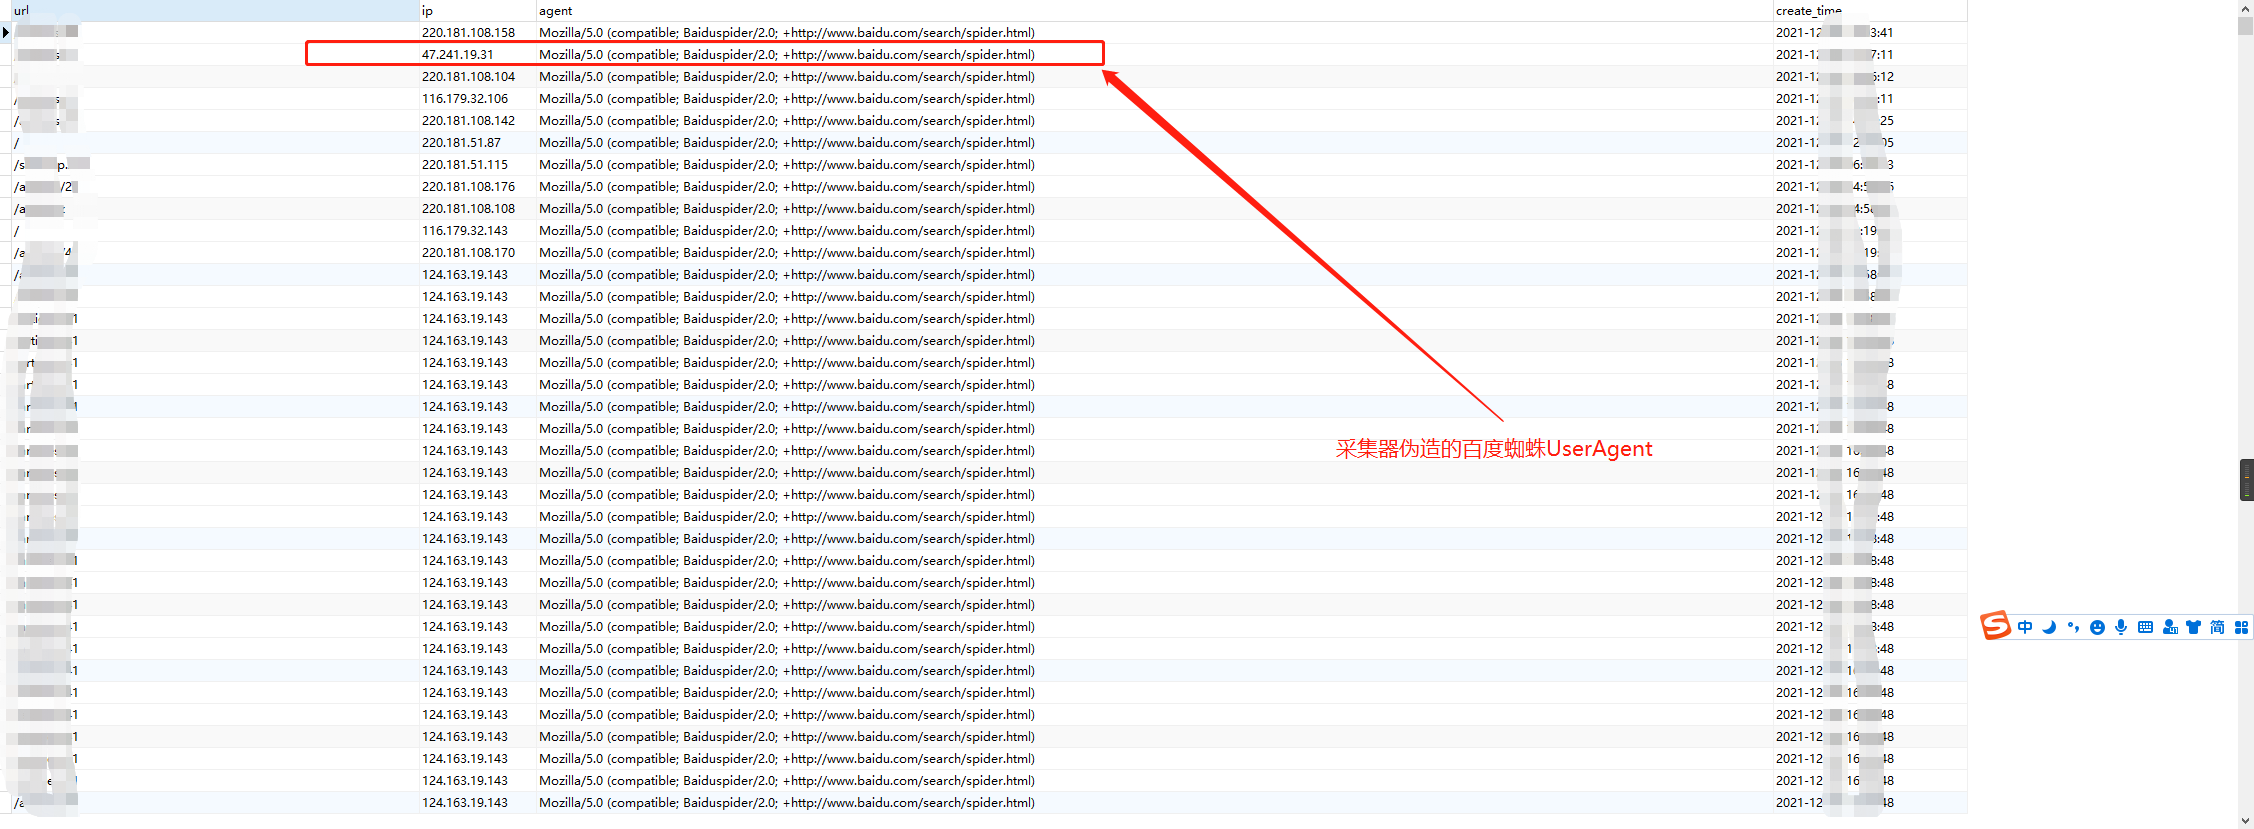The height and width of the screenshot is (829, 2254).
Task: Toggle Chinese punctuation icon on IME bar
Action: (x=2073, y=627)
